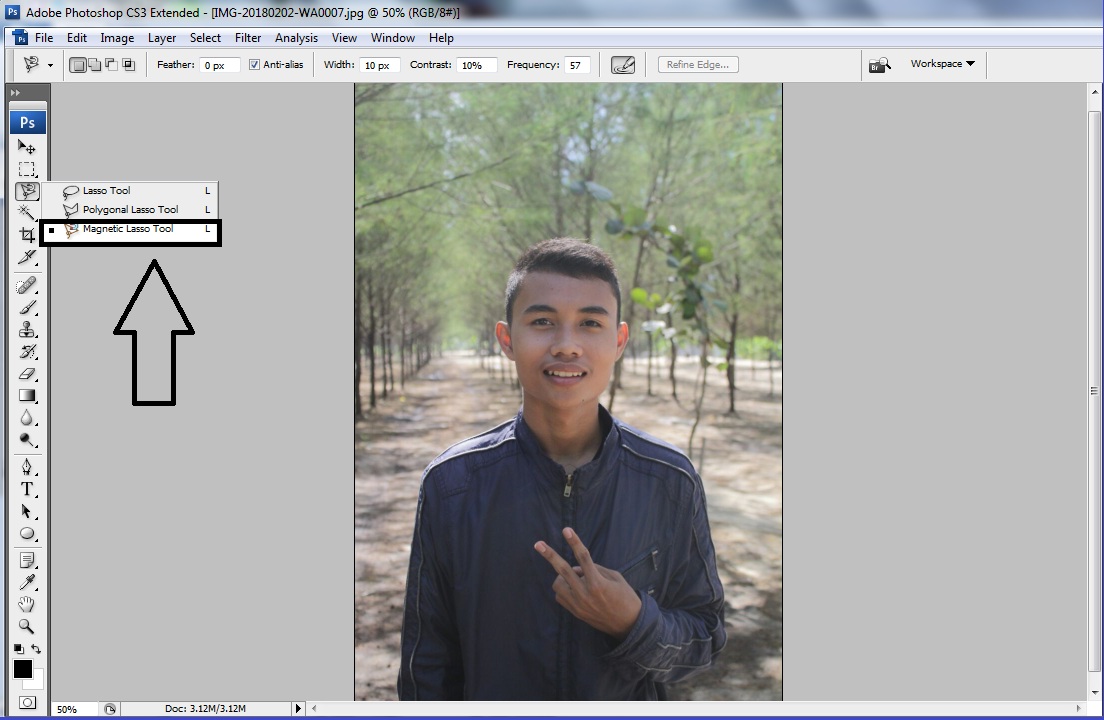1104x720 pixels.
Task: Select the Dodge tool
Action: (x=27, y=440)
